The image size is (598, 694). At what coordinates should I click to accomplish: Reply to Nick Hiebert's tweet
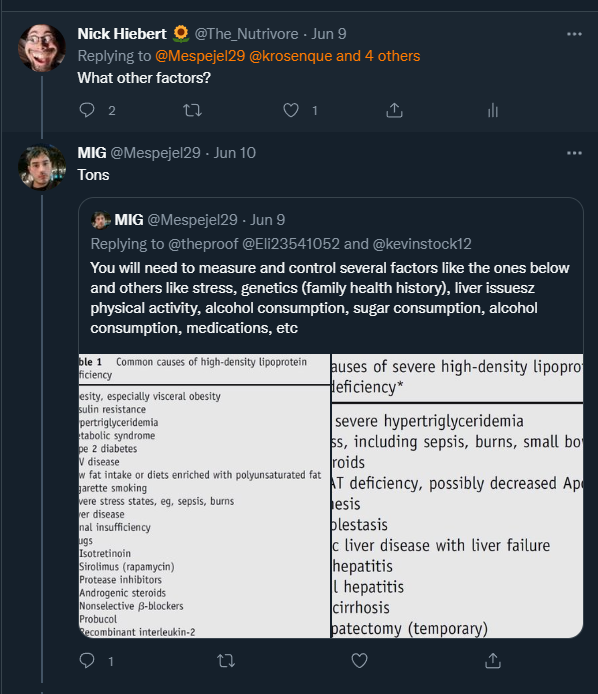click(87, 110)
